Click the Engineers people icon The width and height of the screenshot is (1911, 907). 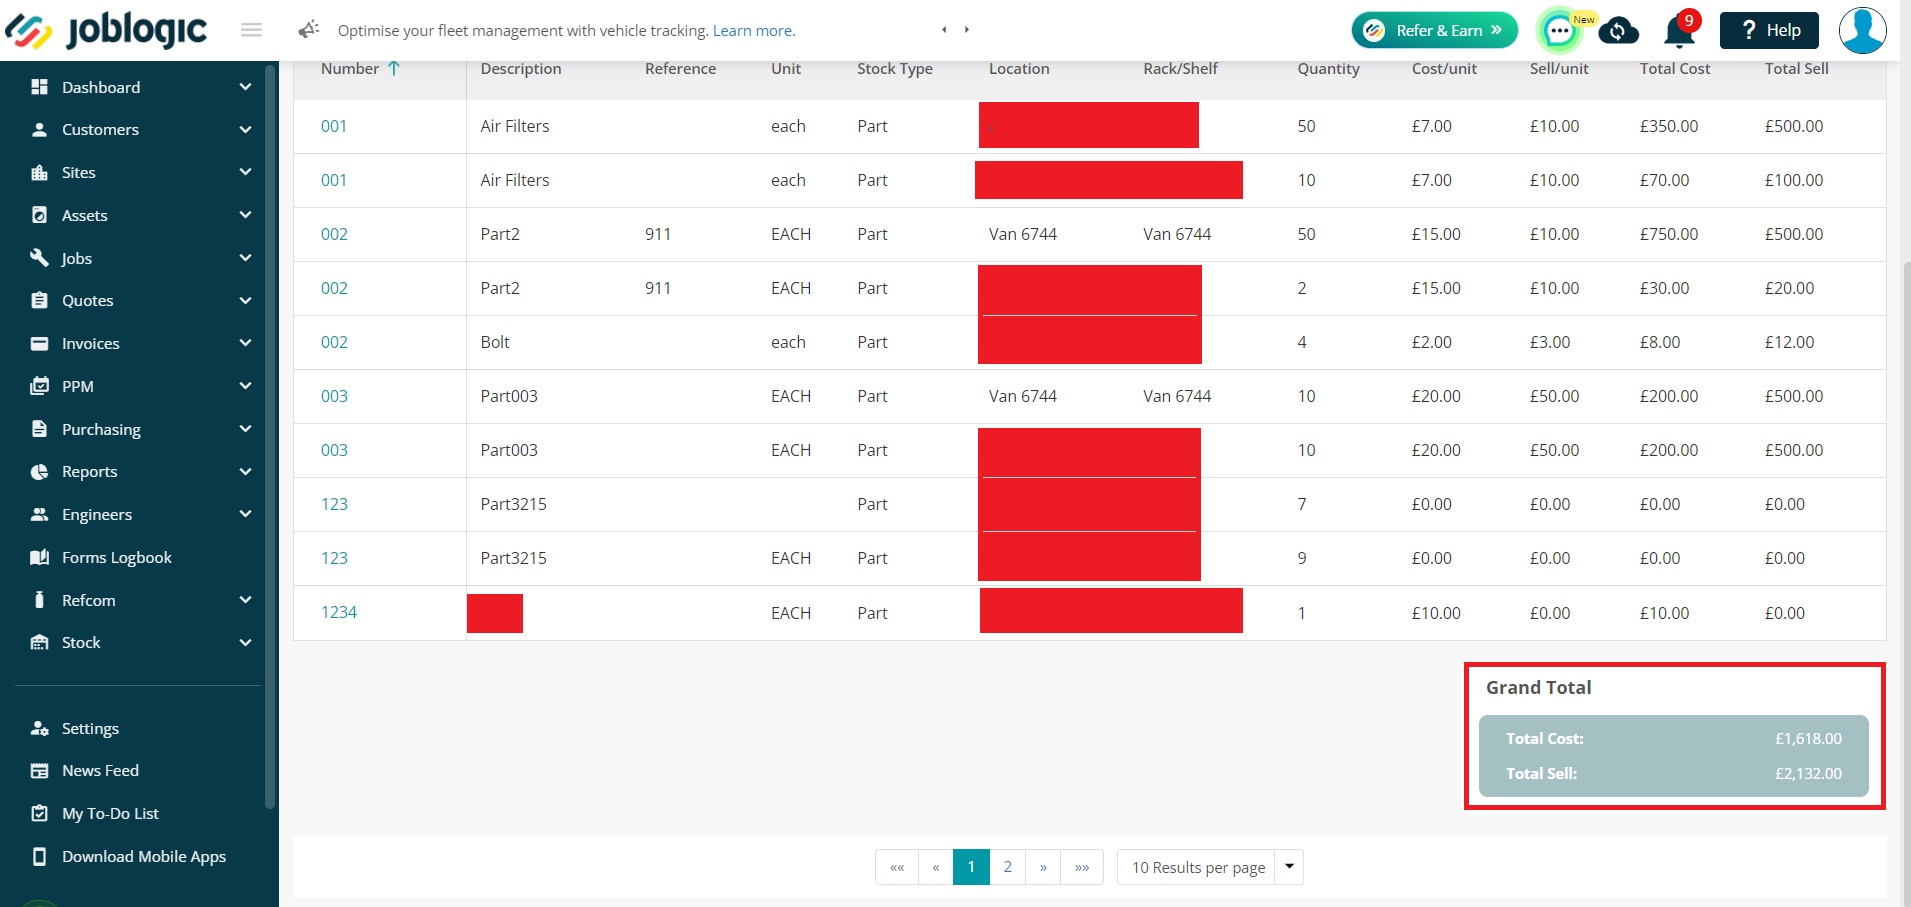tap(39, 514)
